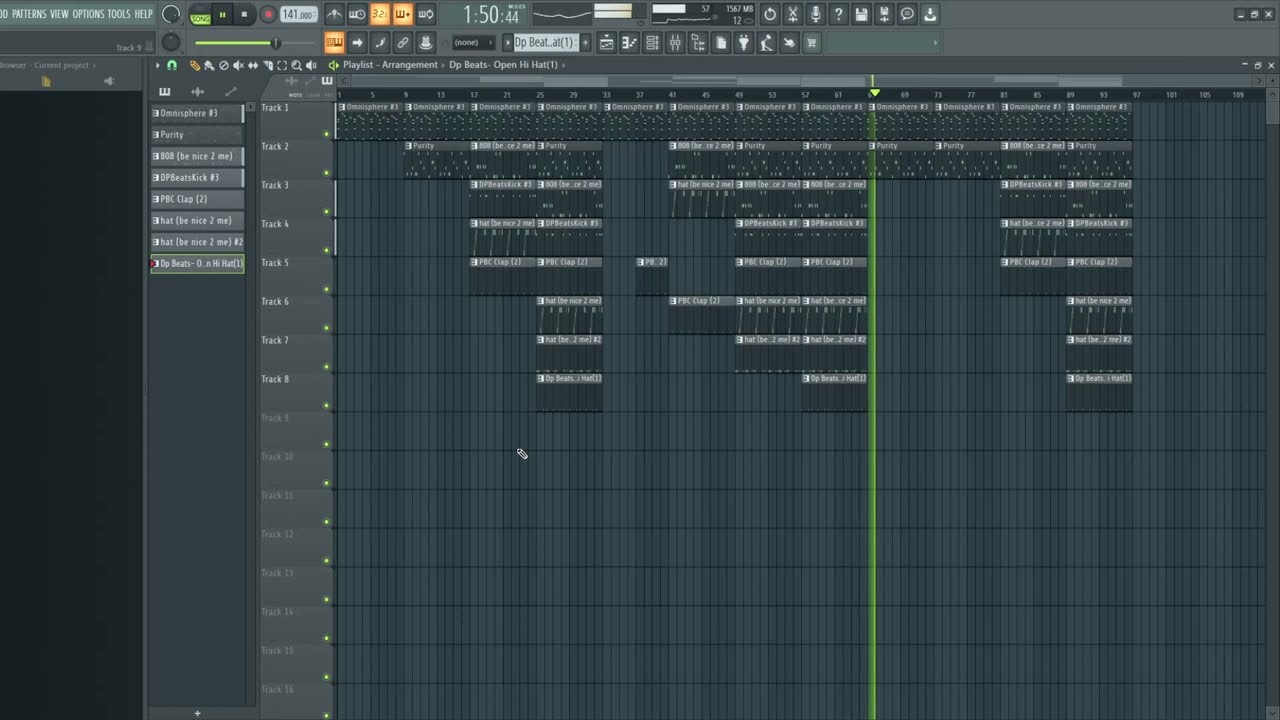Select PBC Clap (2) in the picker
The height and width of the screenshot is (720, 1280).
coord(197,199)
